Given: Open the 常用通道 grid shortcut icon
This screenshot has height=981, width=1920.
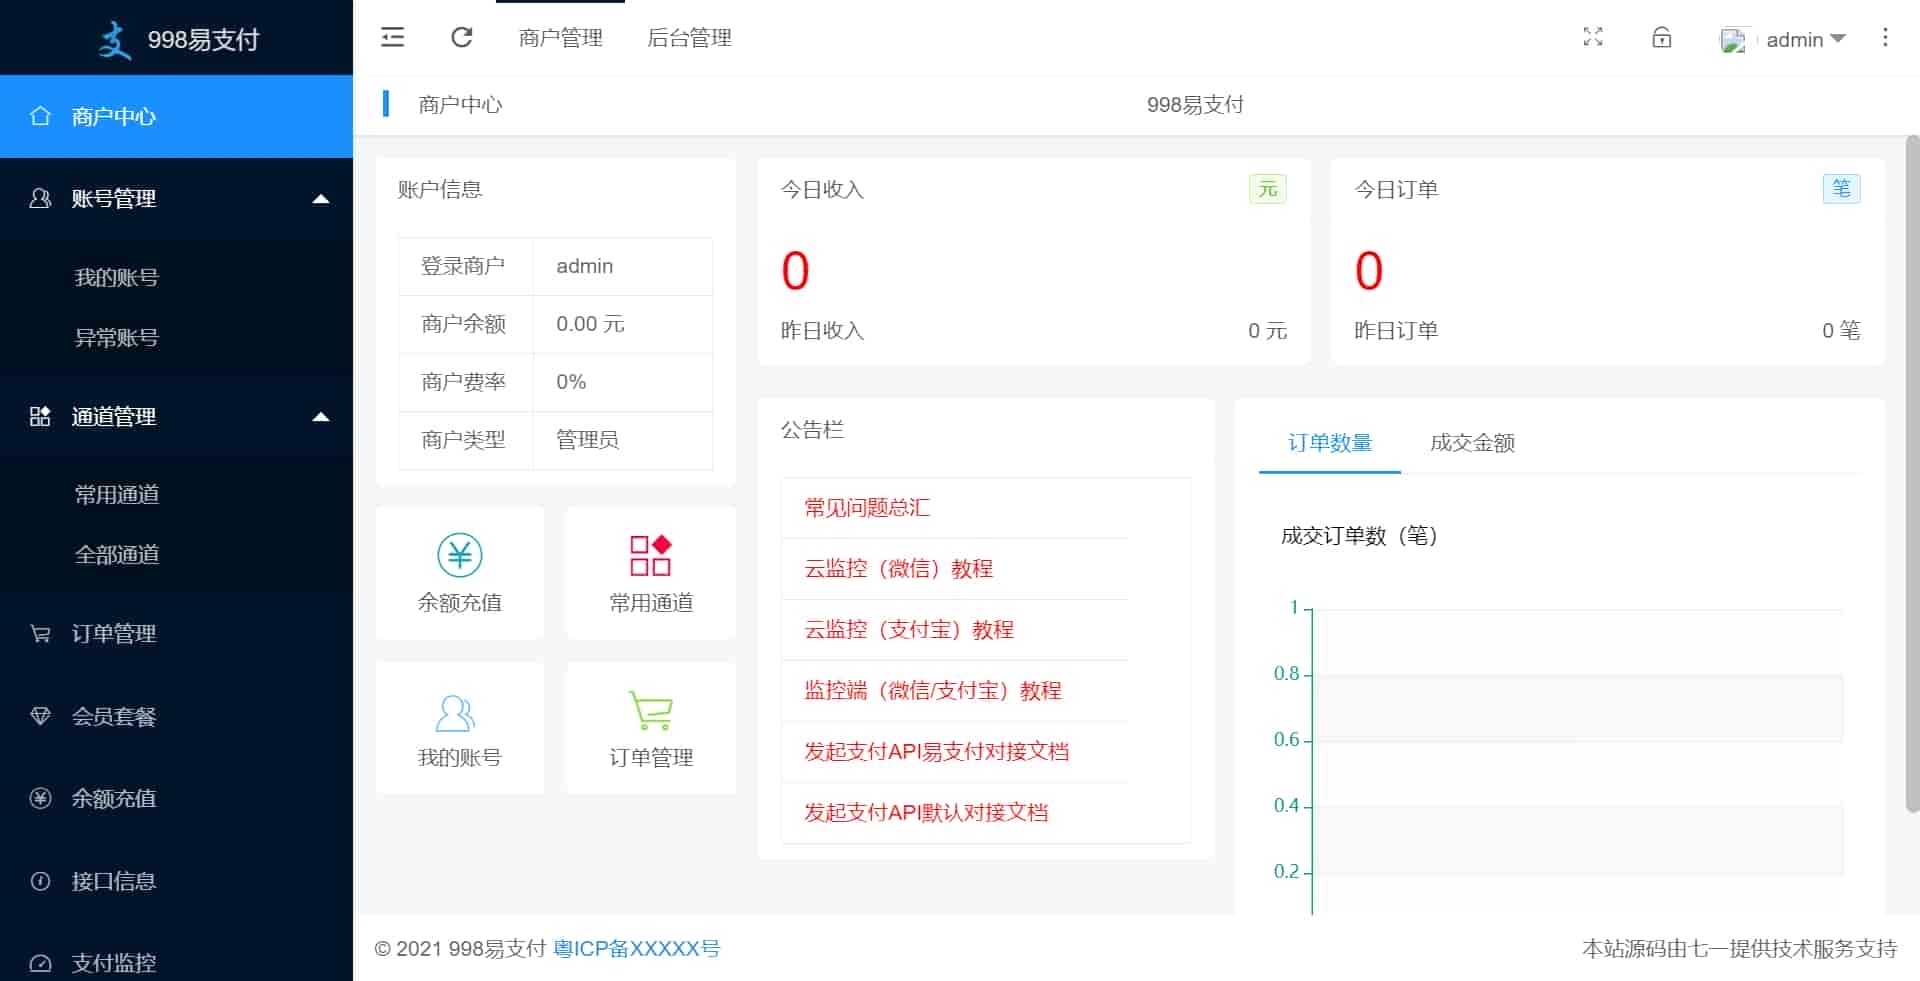Looking at the screenshot, I should tap(650, 556).
